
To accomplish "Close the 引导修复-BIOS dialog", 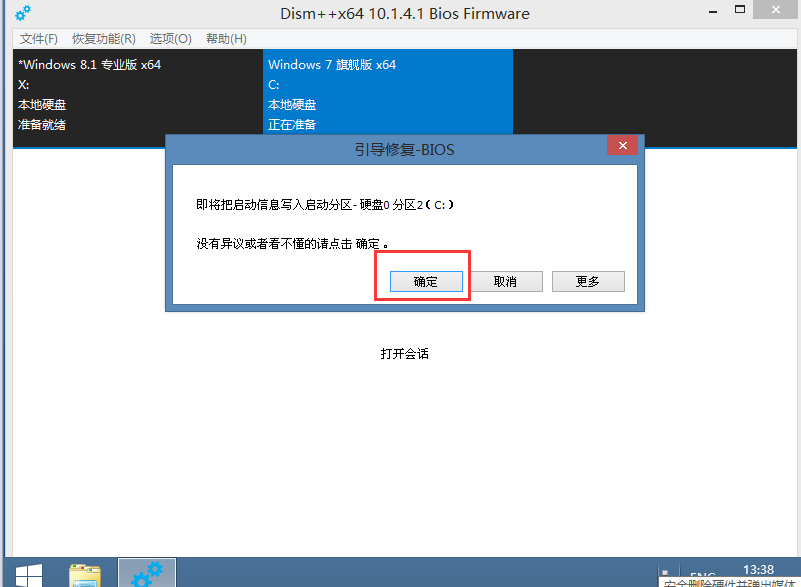I will pos(622,146).
